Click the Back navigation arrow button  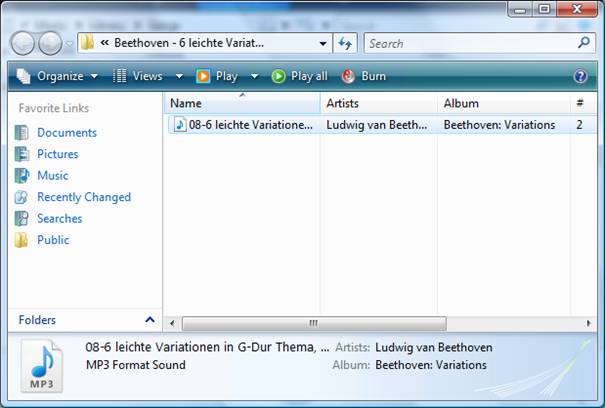tap(24, 43)
